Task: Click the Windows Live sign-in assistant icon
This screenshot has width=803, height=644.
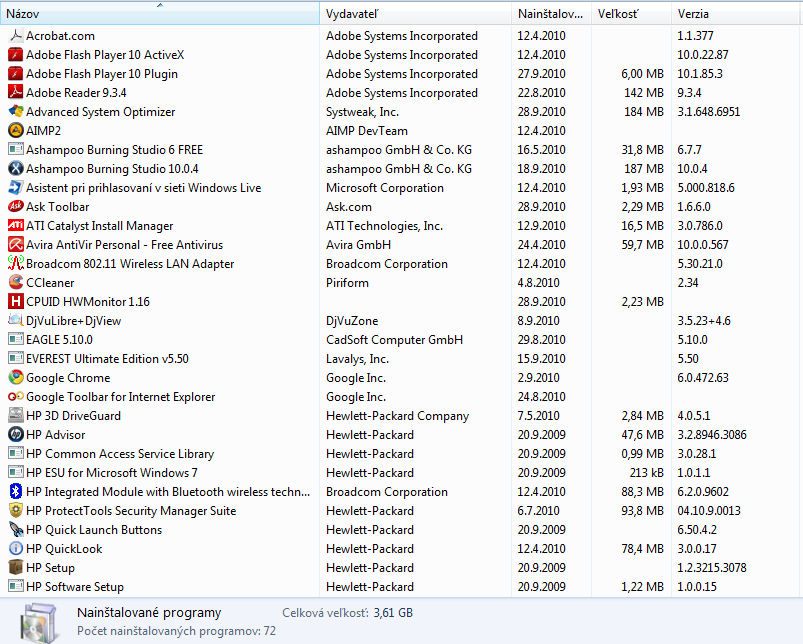Action: click(x=16, y=188)
